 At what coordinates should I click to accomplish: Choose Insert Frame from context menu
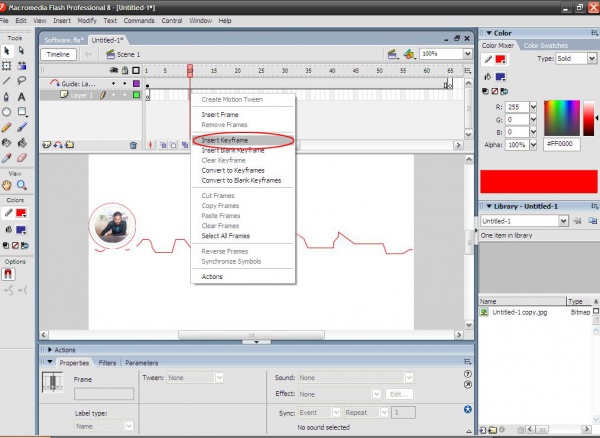[x=243, y=115]
